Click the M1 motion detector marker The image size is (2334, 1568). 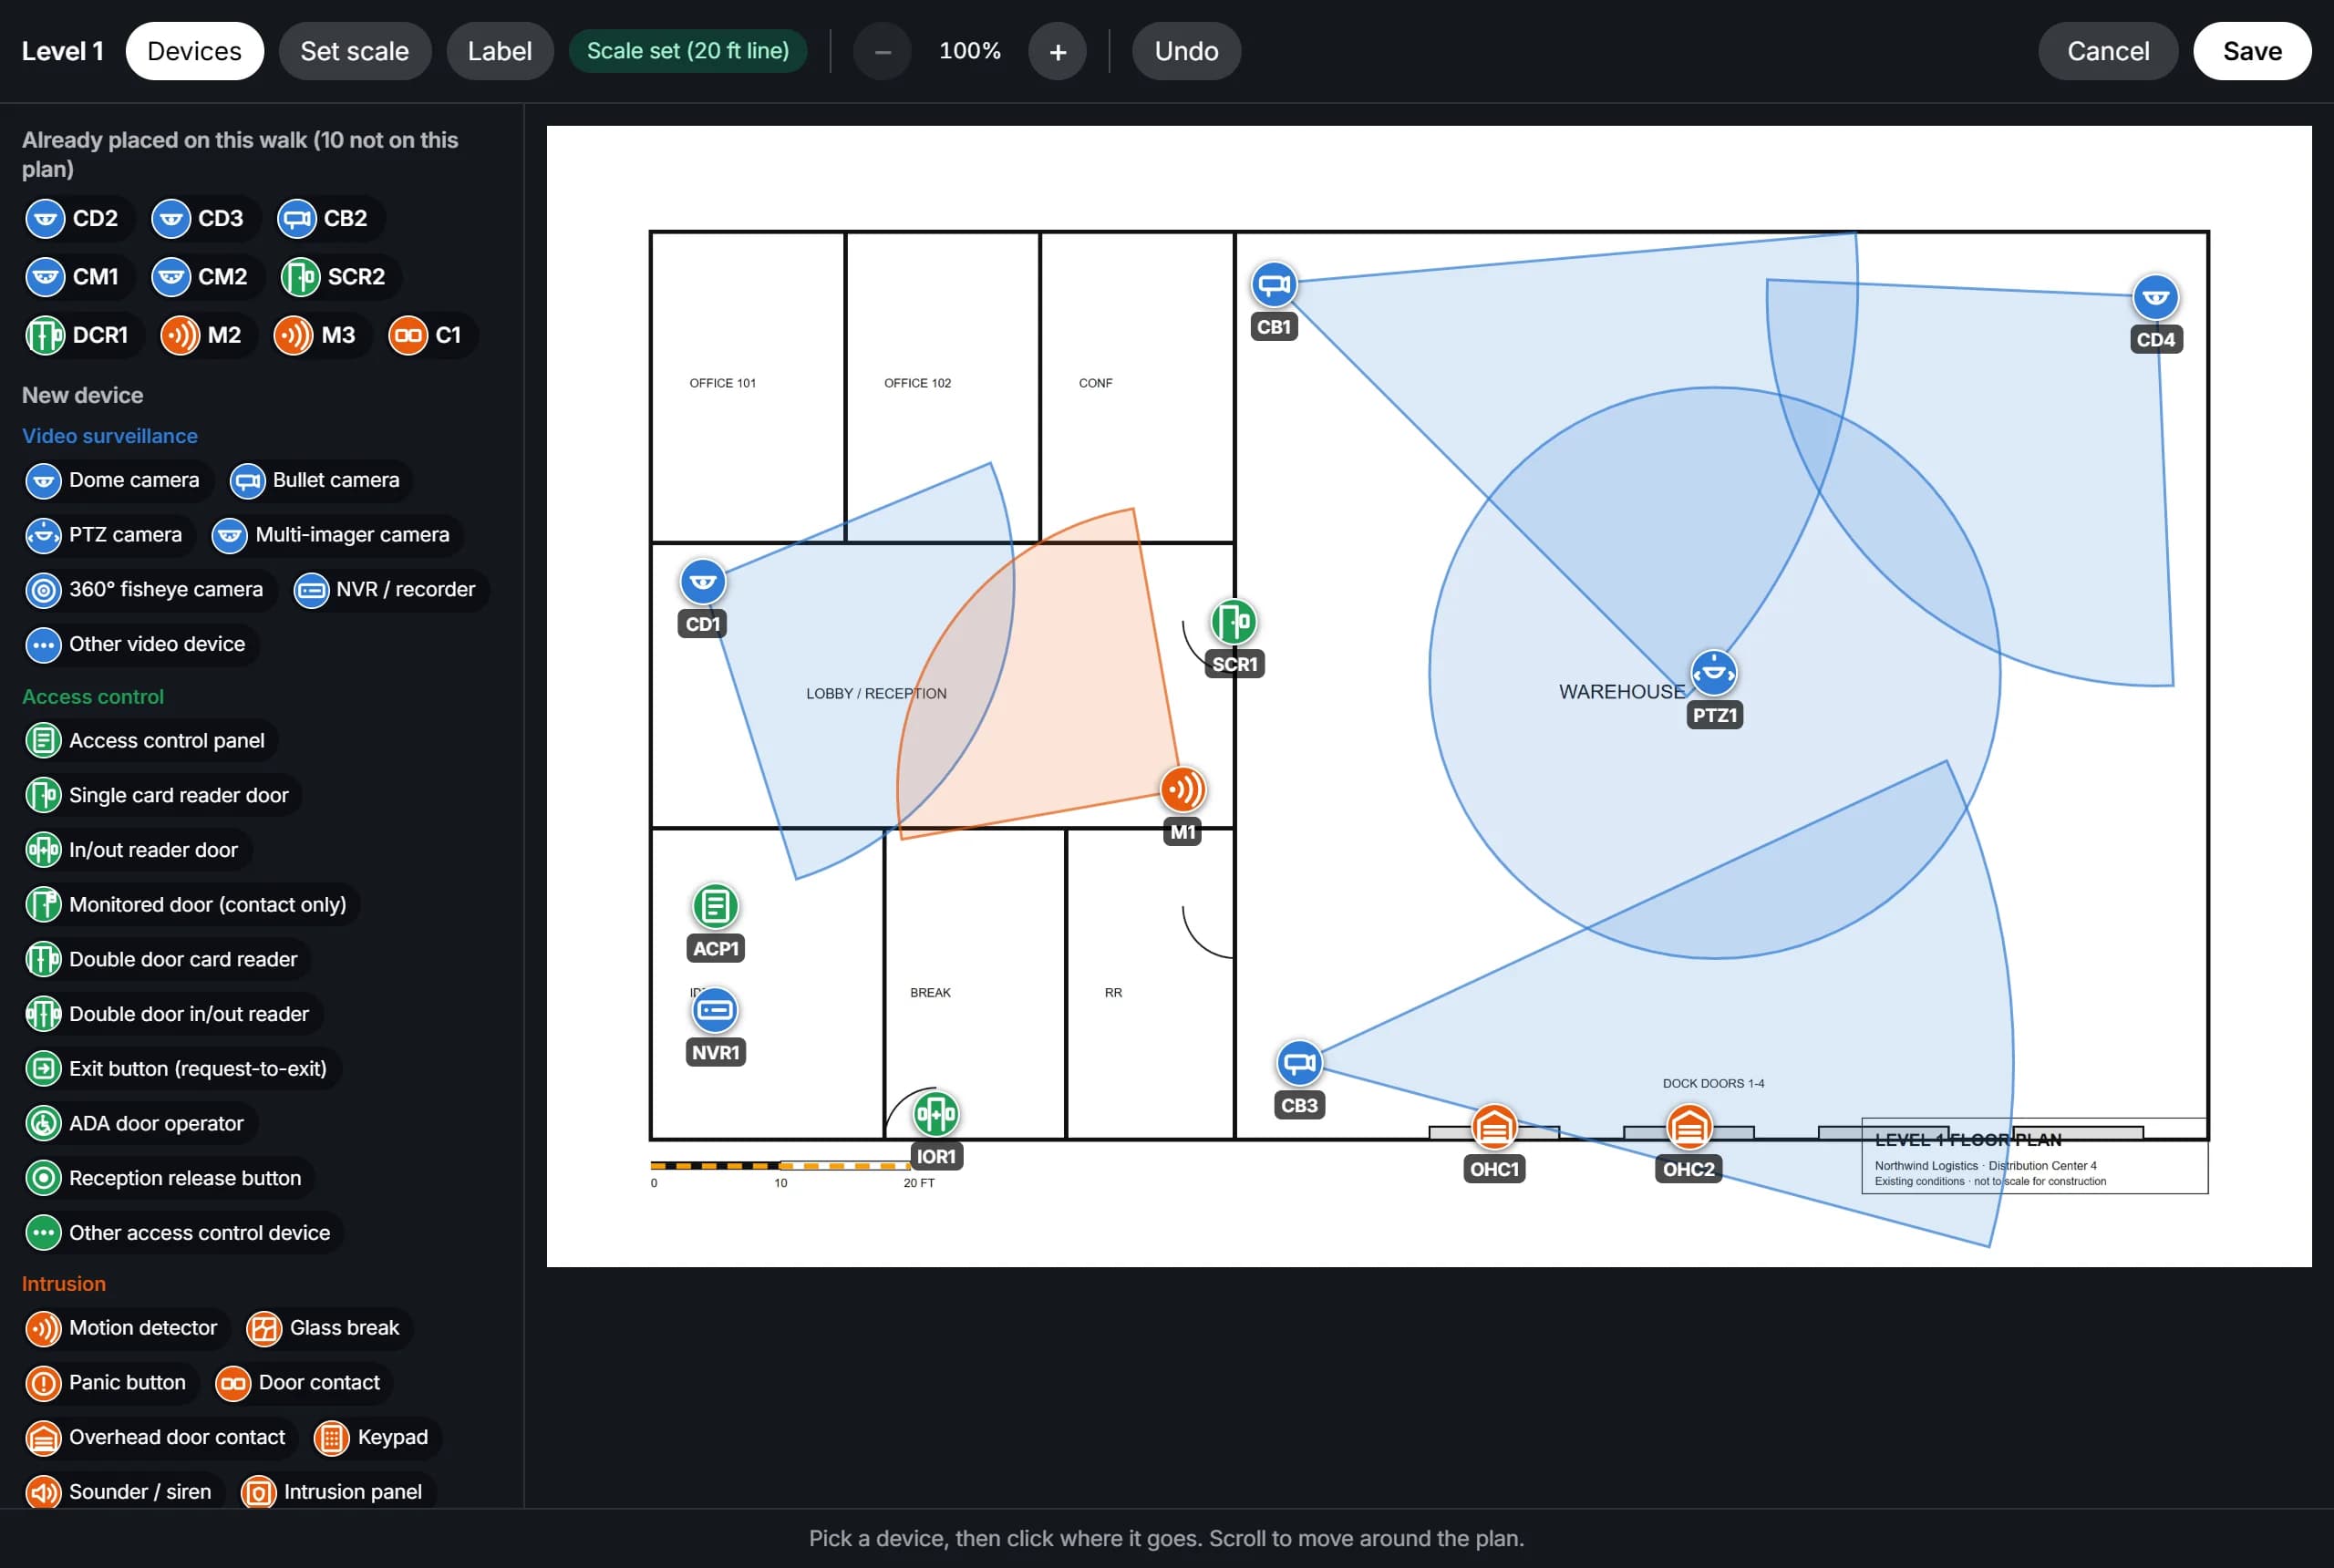pyautogui.click(x=1182, y=790)
